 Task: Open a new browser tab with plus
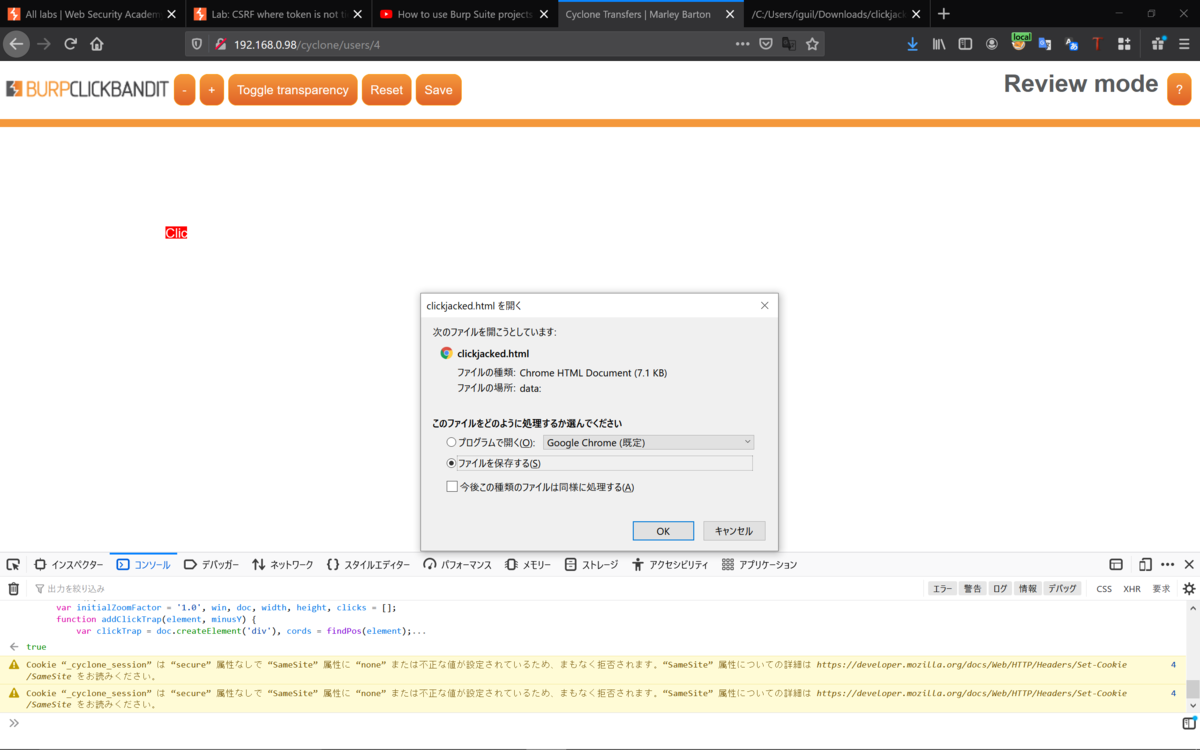pyautogui.click(x=943, y=14)
